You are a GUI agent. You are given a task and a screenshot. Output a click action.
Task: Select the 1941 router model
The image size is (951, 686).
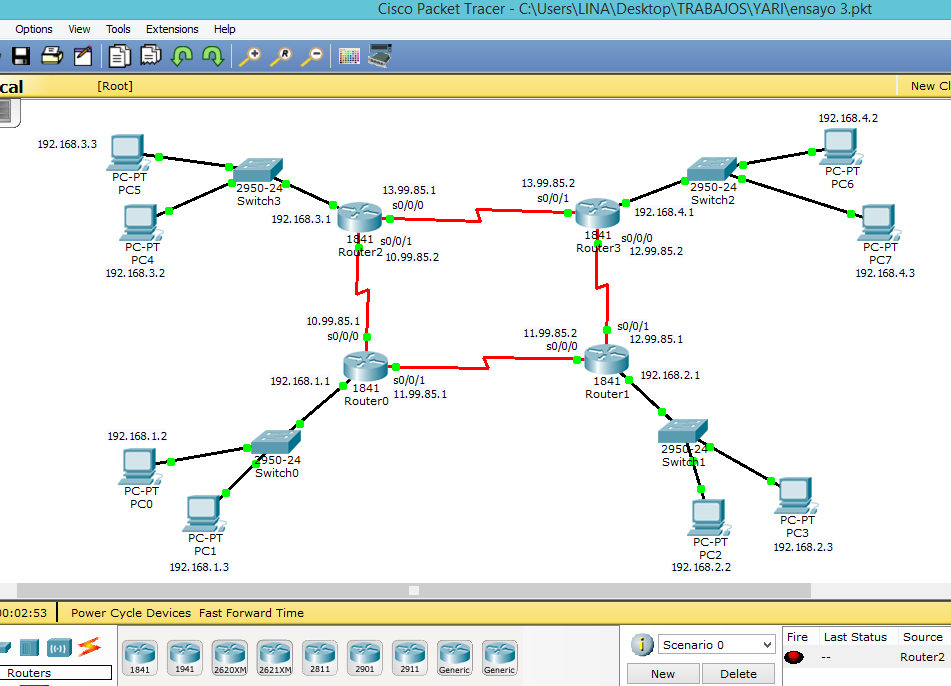pos(184,657)
